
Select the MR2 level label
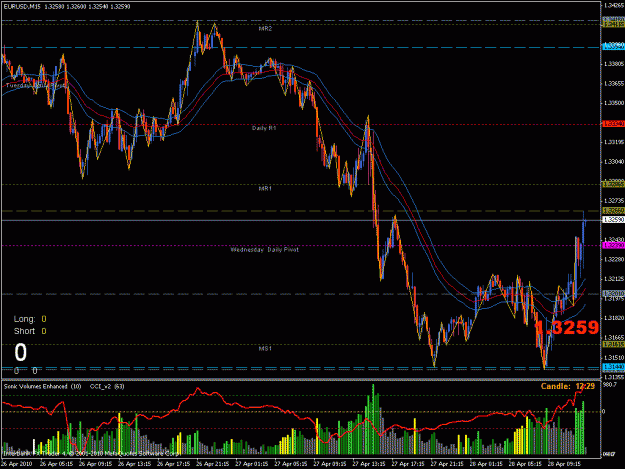tap(265, 29)
